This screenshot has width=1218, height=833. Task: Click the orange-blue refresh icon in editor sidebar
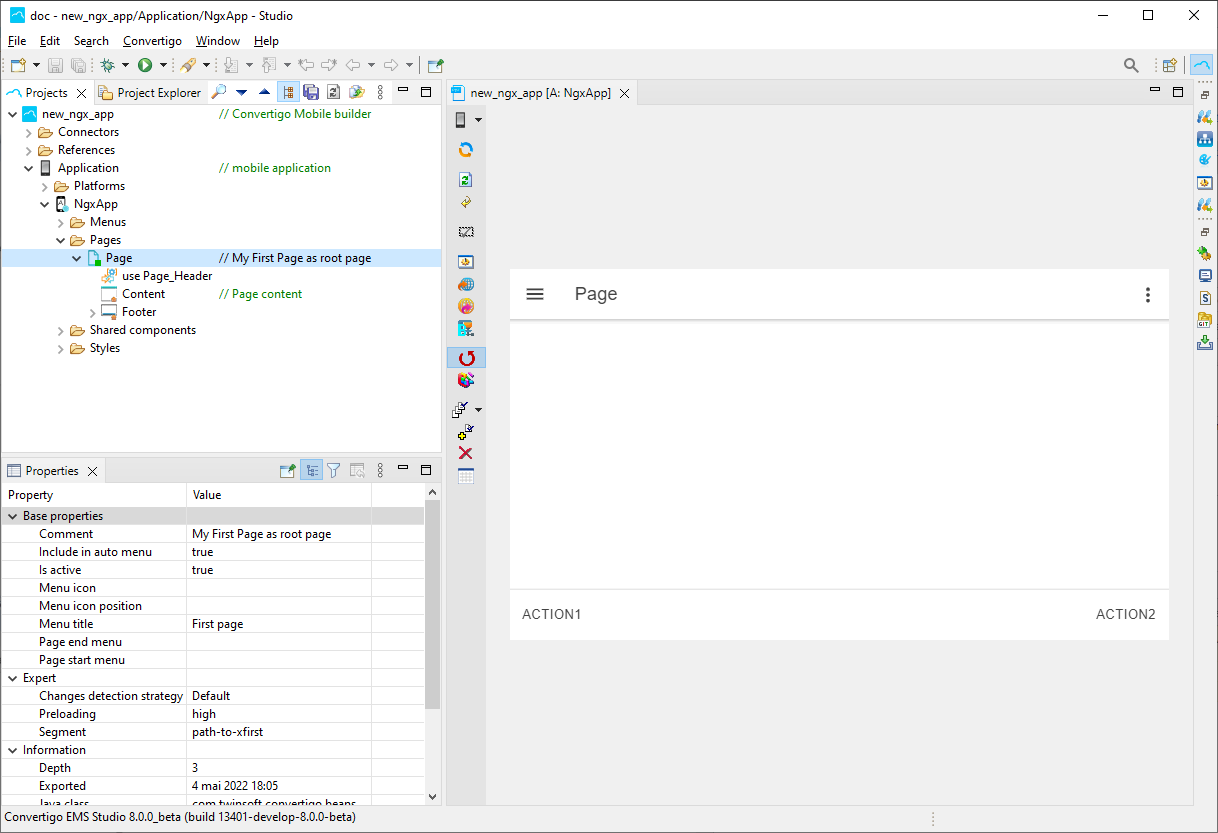(465, 150)
